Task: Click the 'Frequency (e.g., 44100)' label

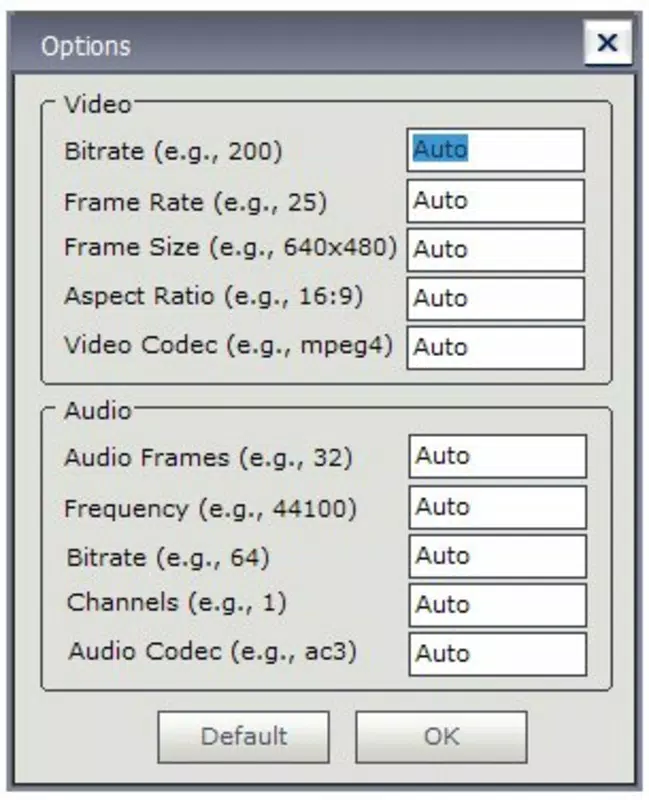Action: coord(210,509)
